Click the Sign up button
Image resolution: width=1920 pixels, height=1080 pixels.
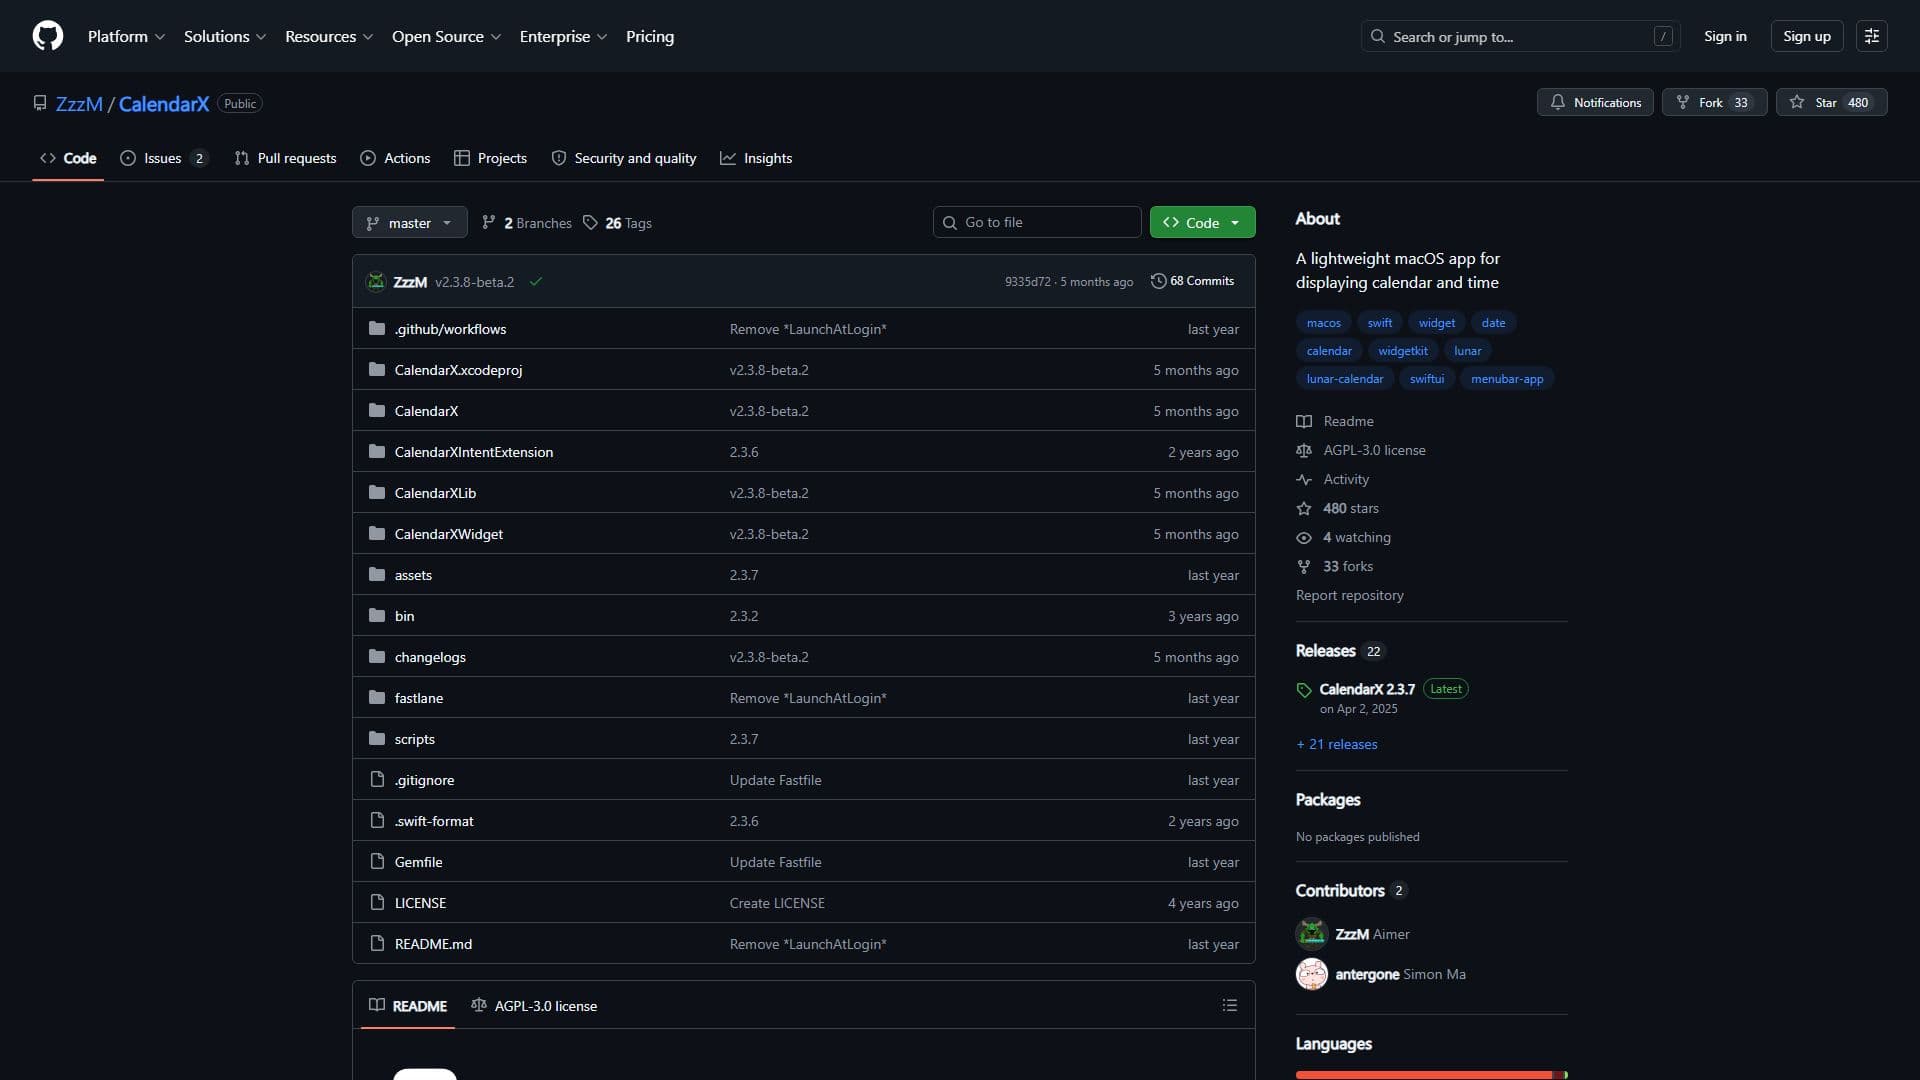coord(1806,36)
